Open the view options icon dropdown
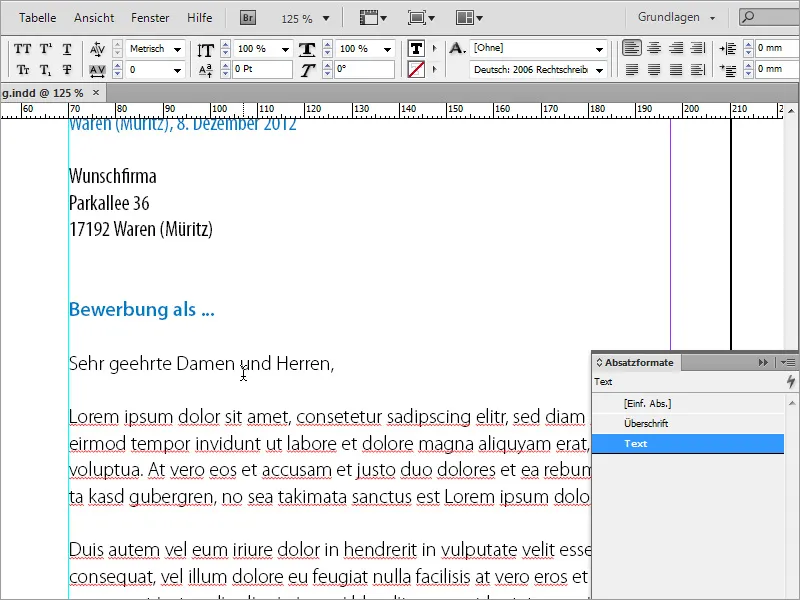 pyautogui.click(x=373, y=18)
